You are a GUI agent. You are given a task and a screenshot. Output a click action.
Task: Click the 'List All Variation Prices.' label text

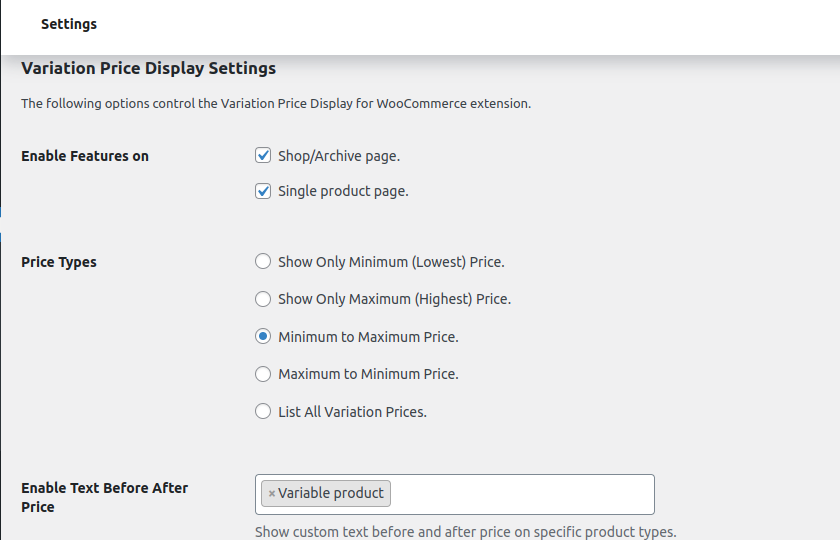(352, 412)
